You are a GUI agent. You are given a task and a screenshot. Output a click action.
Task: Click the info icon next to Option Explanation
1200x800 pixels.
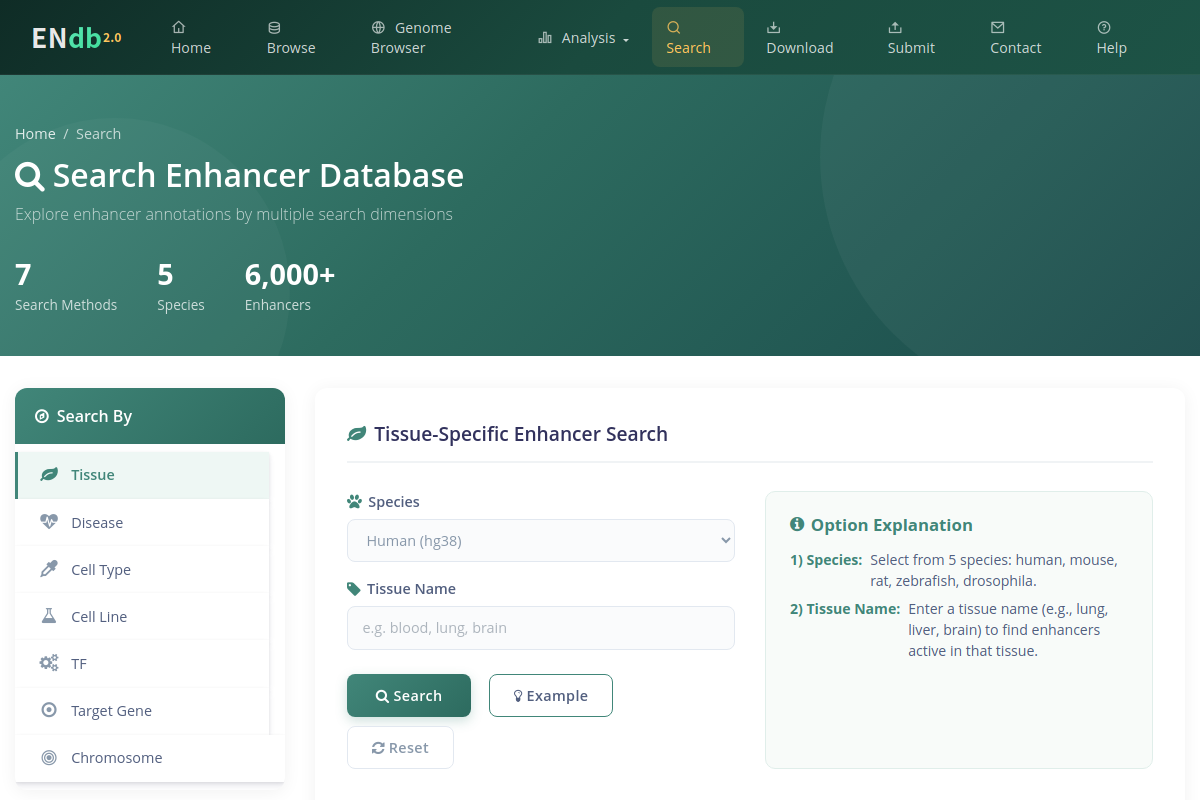click(x=797, y=524)
